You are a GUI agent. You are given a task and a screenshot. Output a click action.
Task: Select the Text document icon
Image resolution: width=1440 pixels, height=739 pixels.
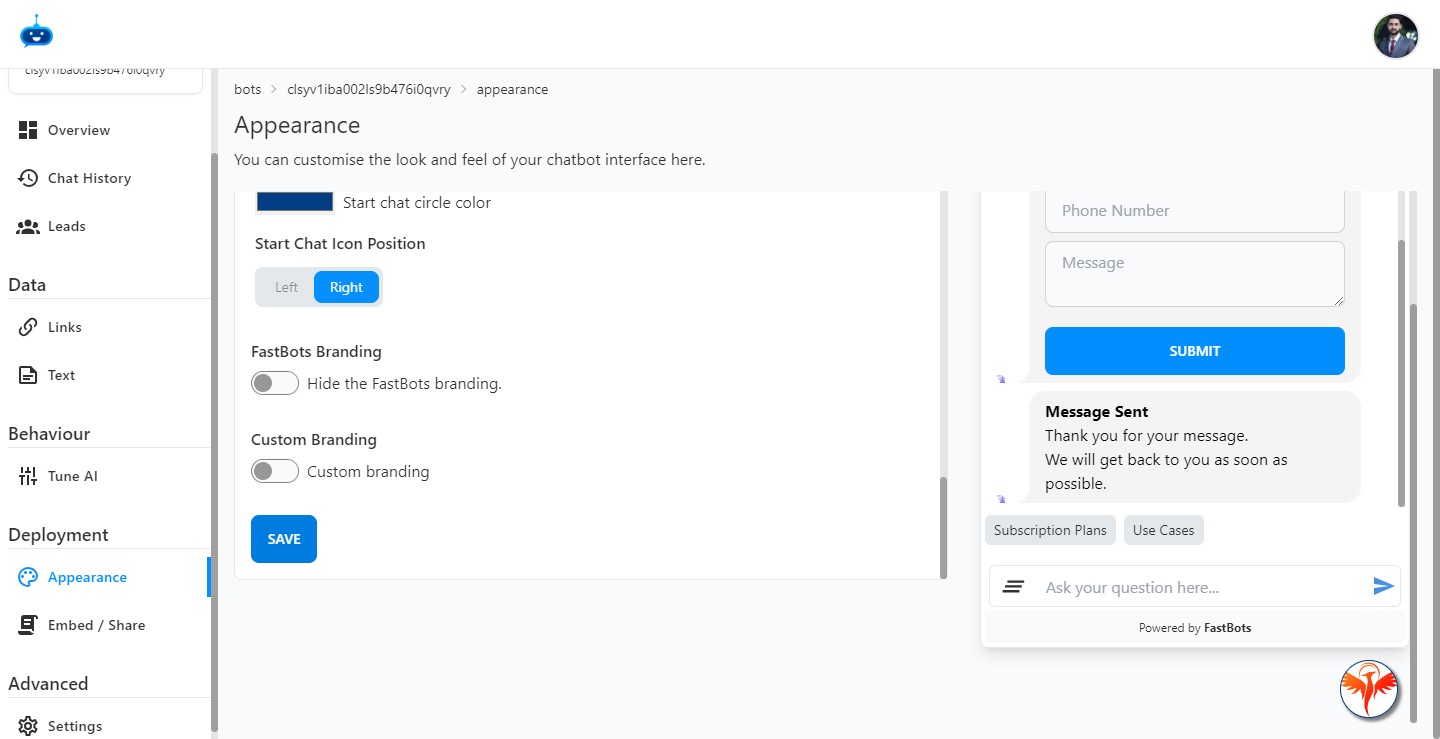[30, 374]
